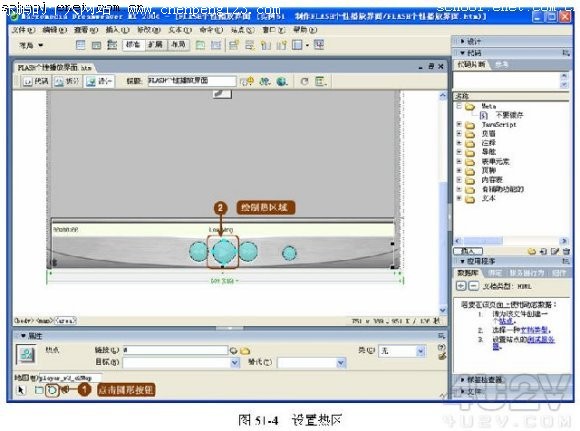
Task: Click the 标题 title input field
Action: click(192, 81)
